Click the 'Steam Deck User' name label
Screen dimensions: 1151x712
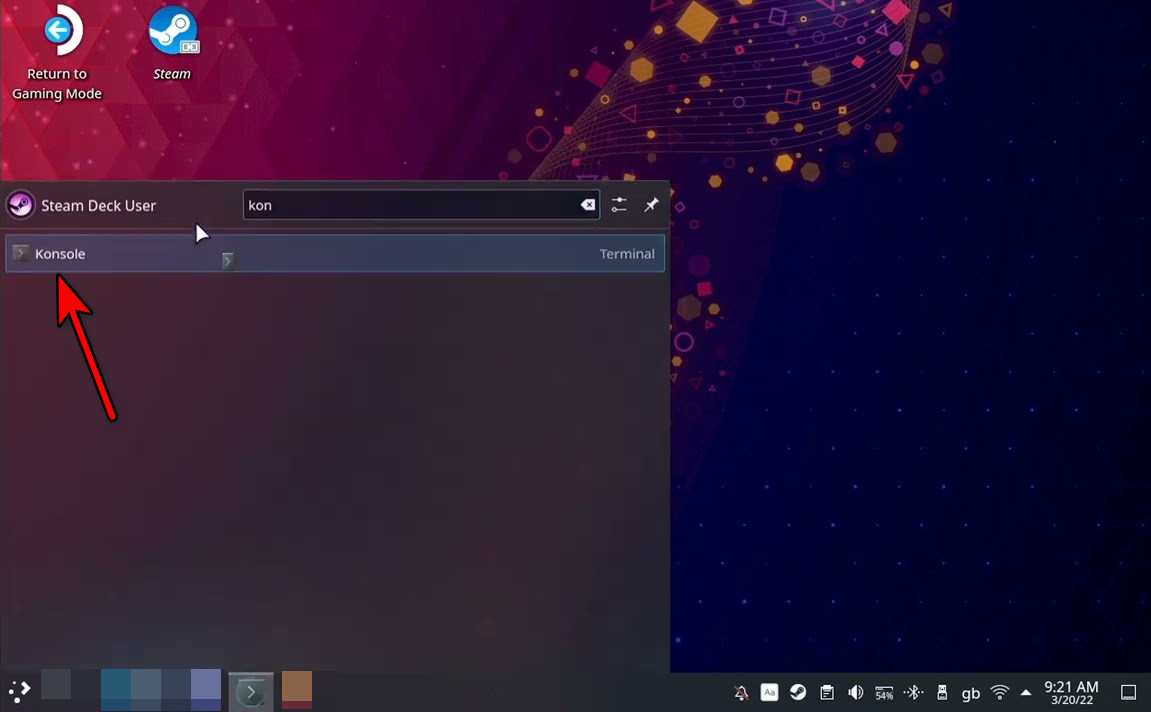98,206
